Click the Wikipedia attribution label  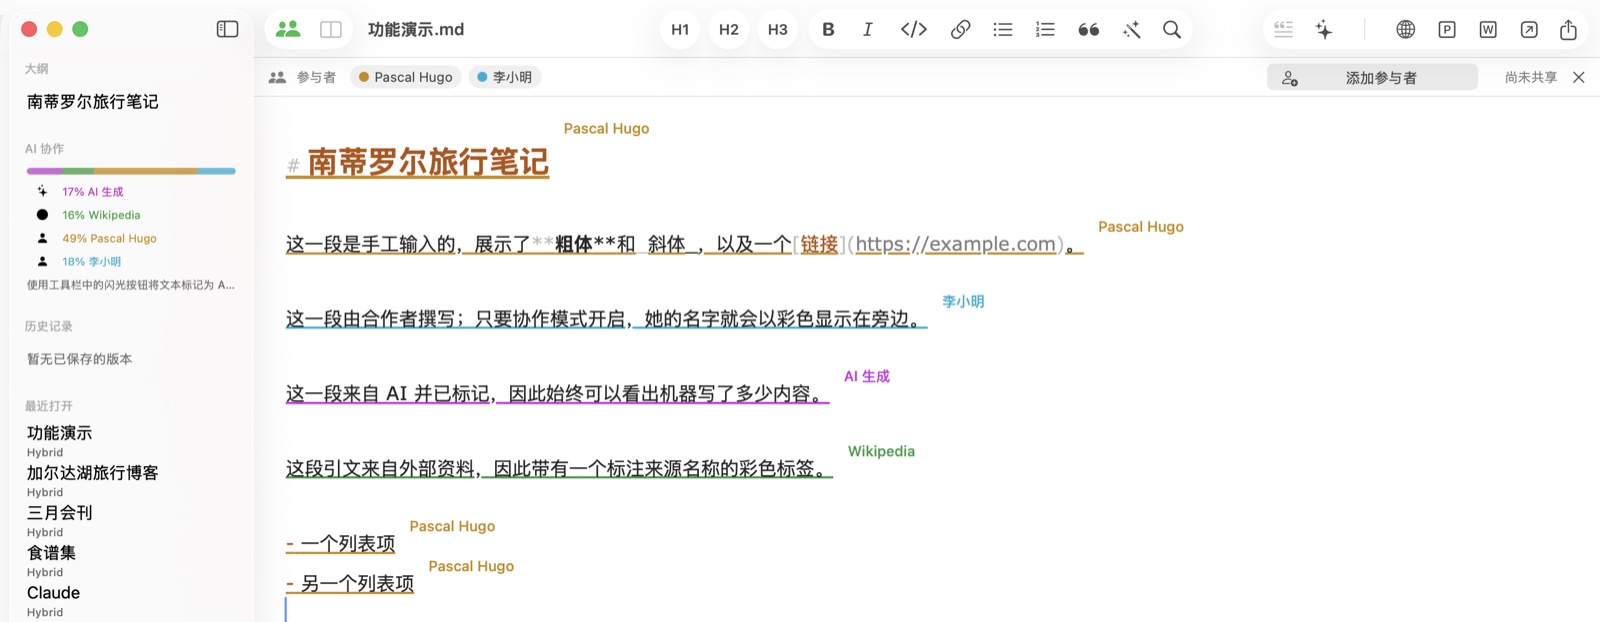[881, 451]
